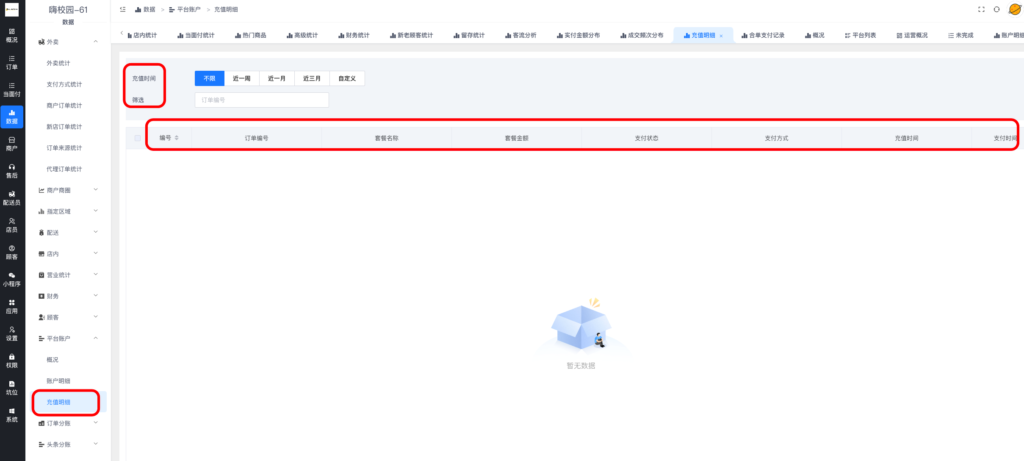Switch to the 运营概况 tab
This screenshot has width=1024, height=461.
[x=912, y=35]
